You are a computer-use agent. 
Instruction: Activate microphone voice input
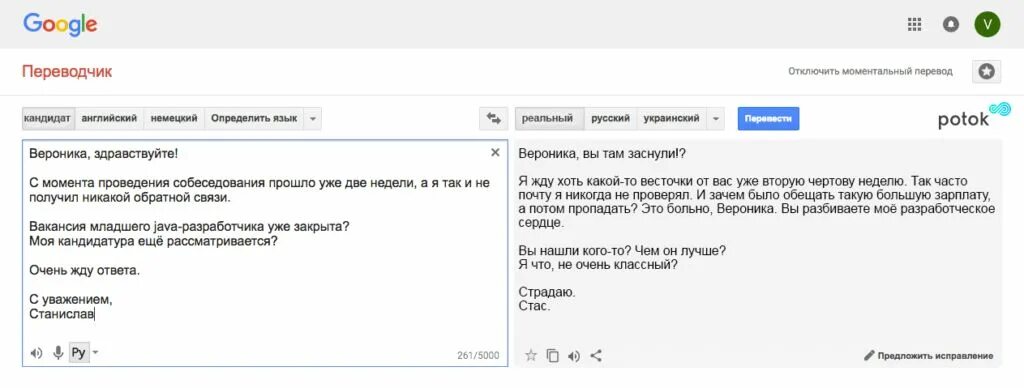point(58,353)
